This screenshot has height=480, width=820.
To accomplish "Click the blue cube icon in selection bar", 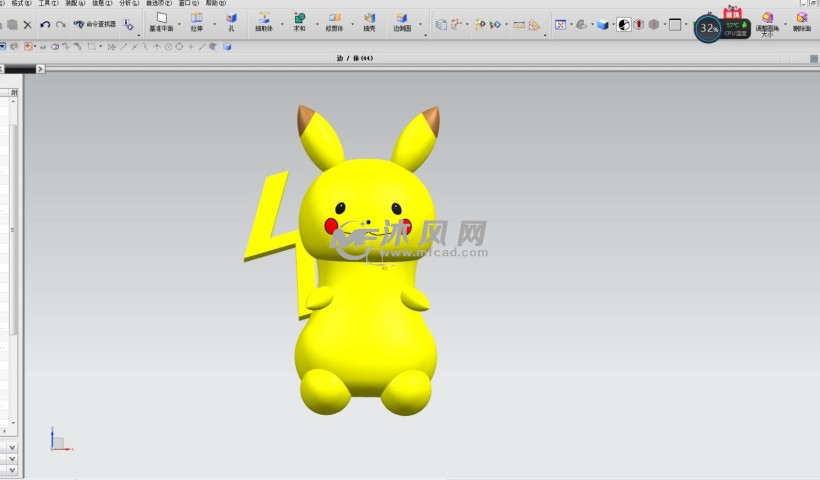I will point(227,47).
